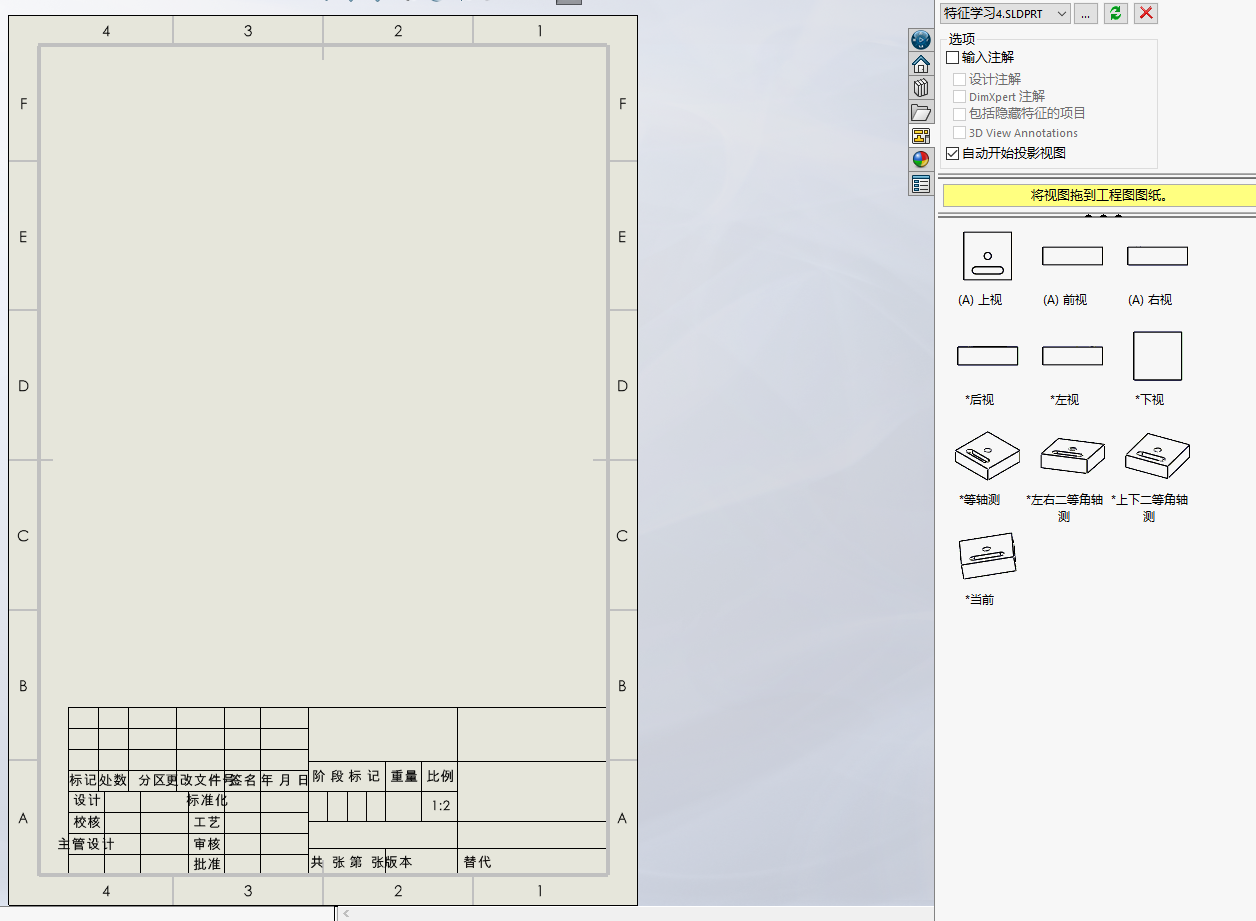Select the (A) 右视 right view thumbnail
The width and height of the screenshot is (1256, 921).
(x=1157, y=256)
